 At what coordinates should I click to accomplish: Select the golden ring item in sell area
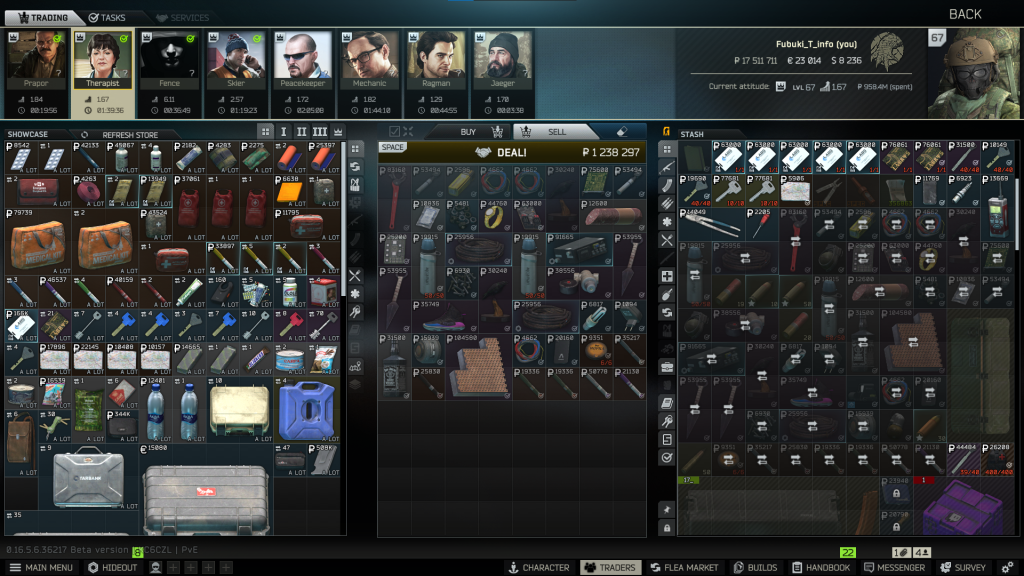tap(494, 216)
